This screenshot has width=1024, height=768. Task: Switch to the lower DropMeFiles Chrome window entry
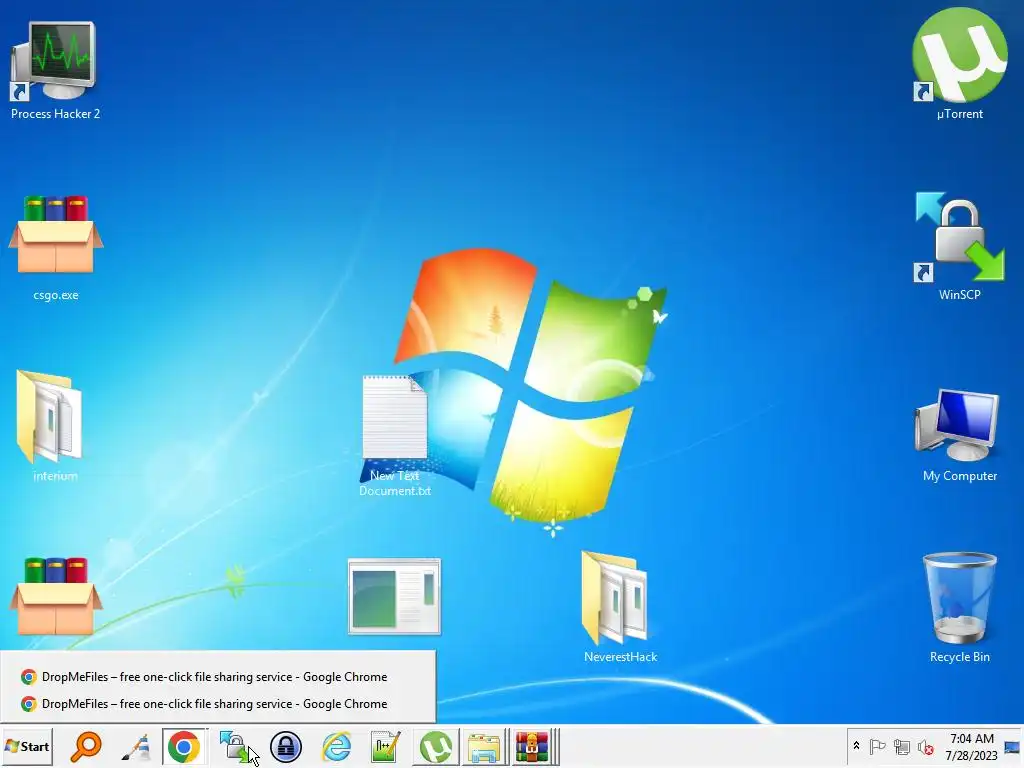(x=218, y=703)
